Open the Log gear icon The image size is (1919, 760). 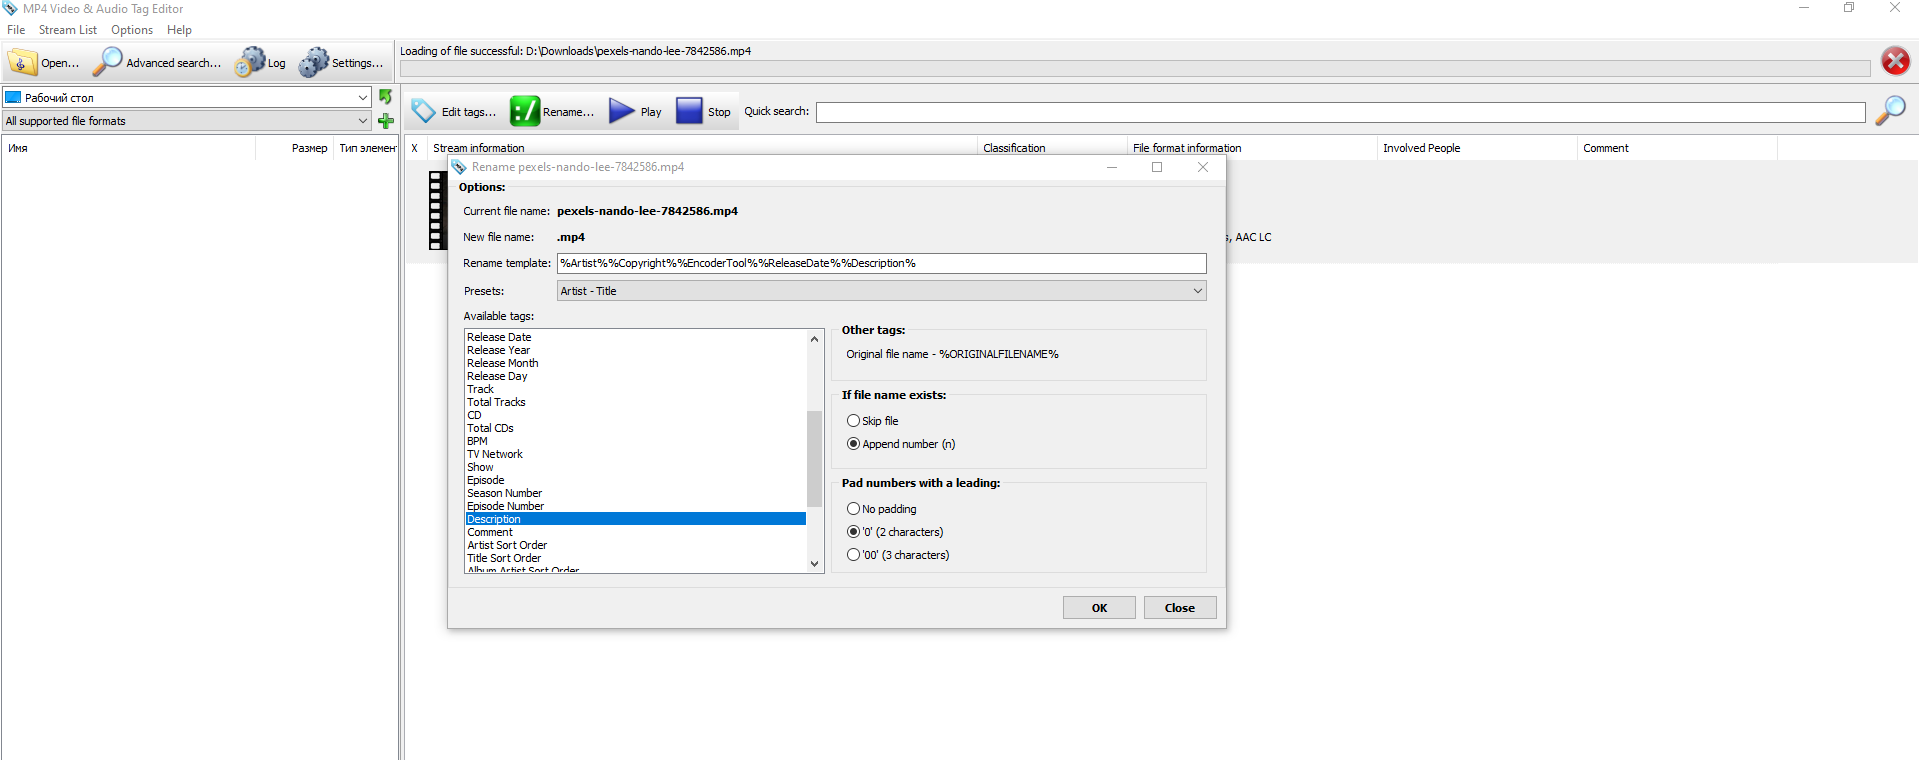pyautogui.click(x=250, y=62)
